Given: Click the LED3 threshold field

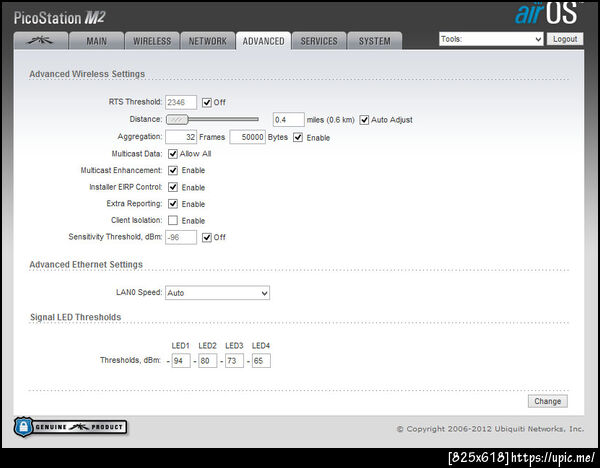Looking at the screenshot, I should click(234, 360).
